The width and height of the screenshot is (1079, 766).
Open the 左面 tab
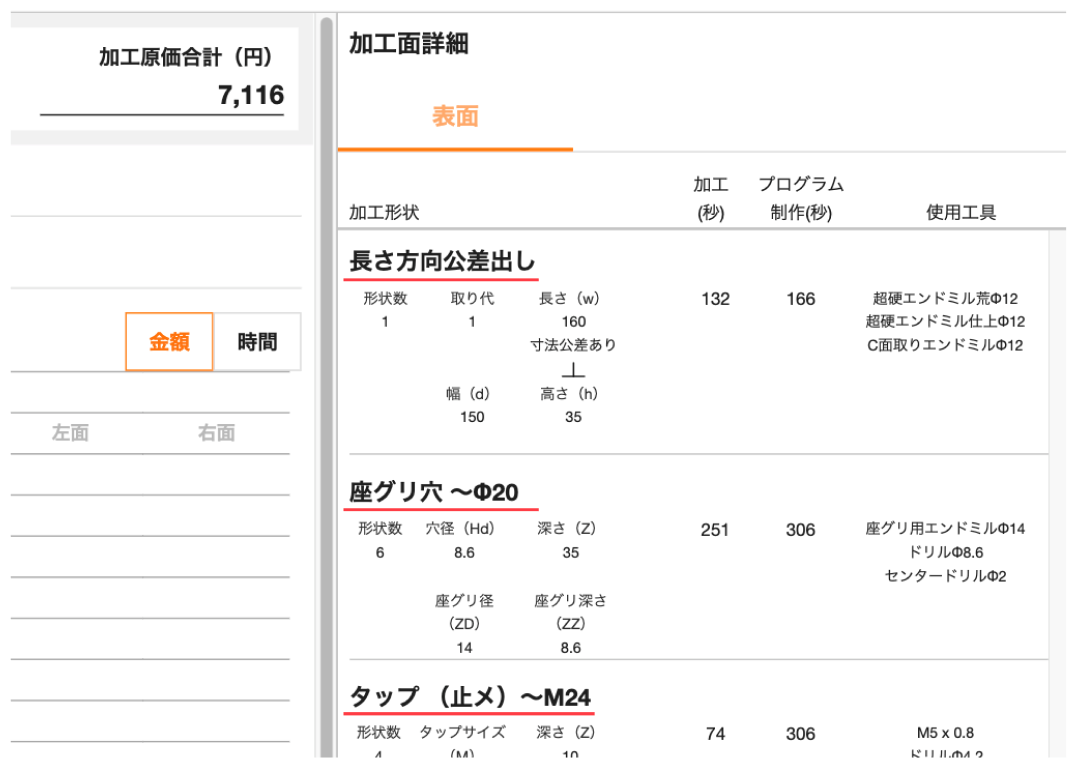[x=70, y=433]
